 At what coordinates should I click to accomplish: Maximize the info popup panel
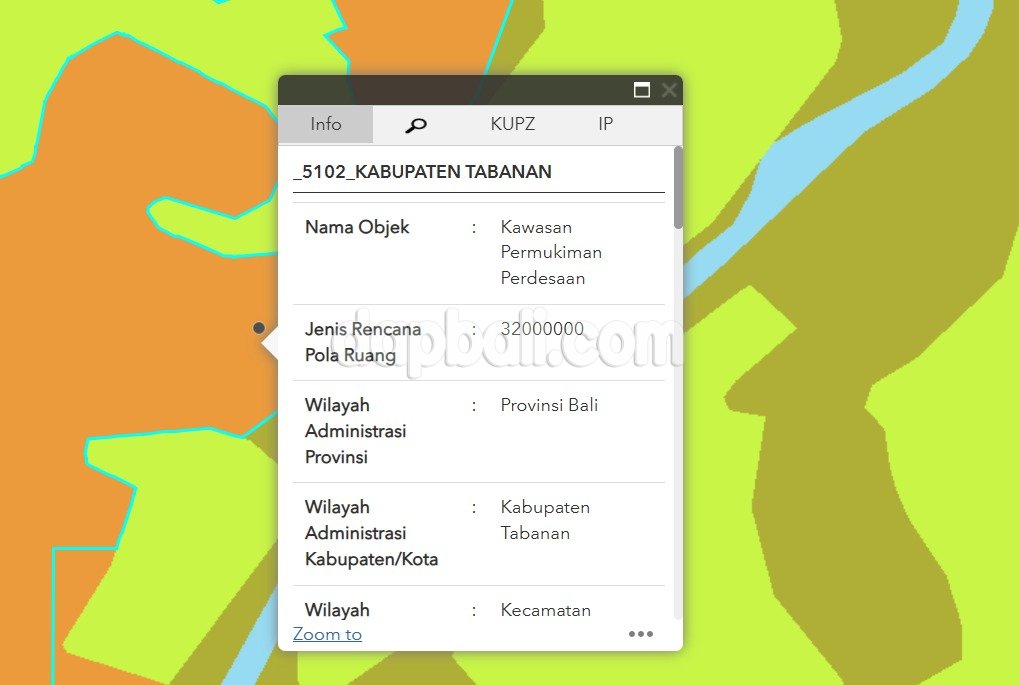coord(642,90)
